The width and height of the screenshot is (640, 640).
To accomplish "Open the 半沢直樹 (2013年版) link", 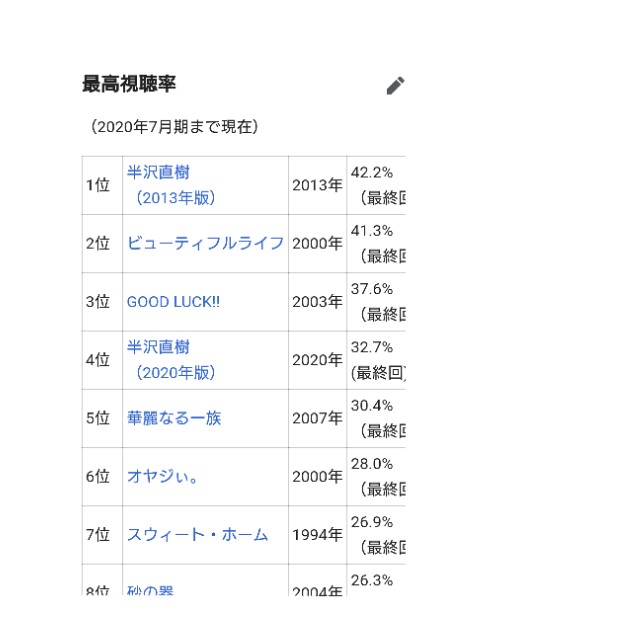I will point(171,185).
